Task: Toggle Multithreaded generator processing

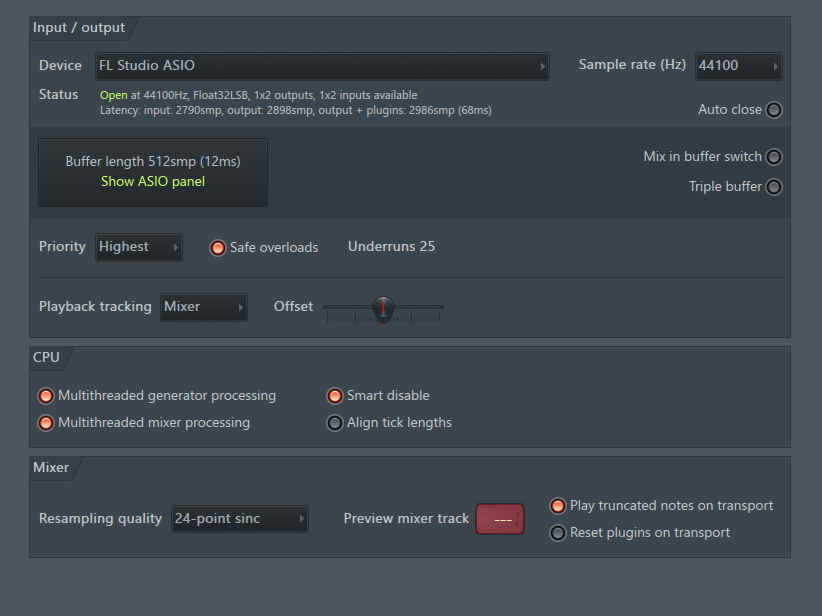Action: point(46,396)
